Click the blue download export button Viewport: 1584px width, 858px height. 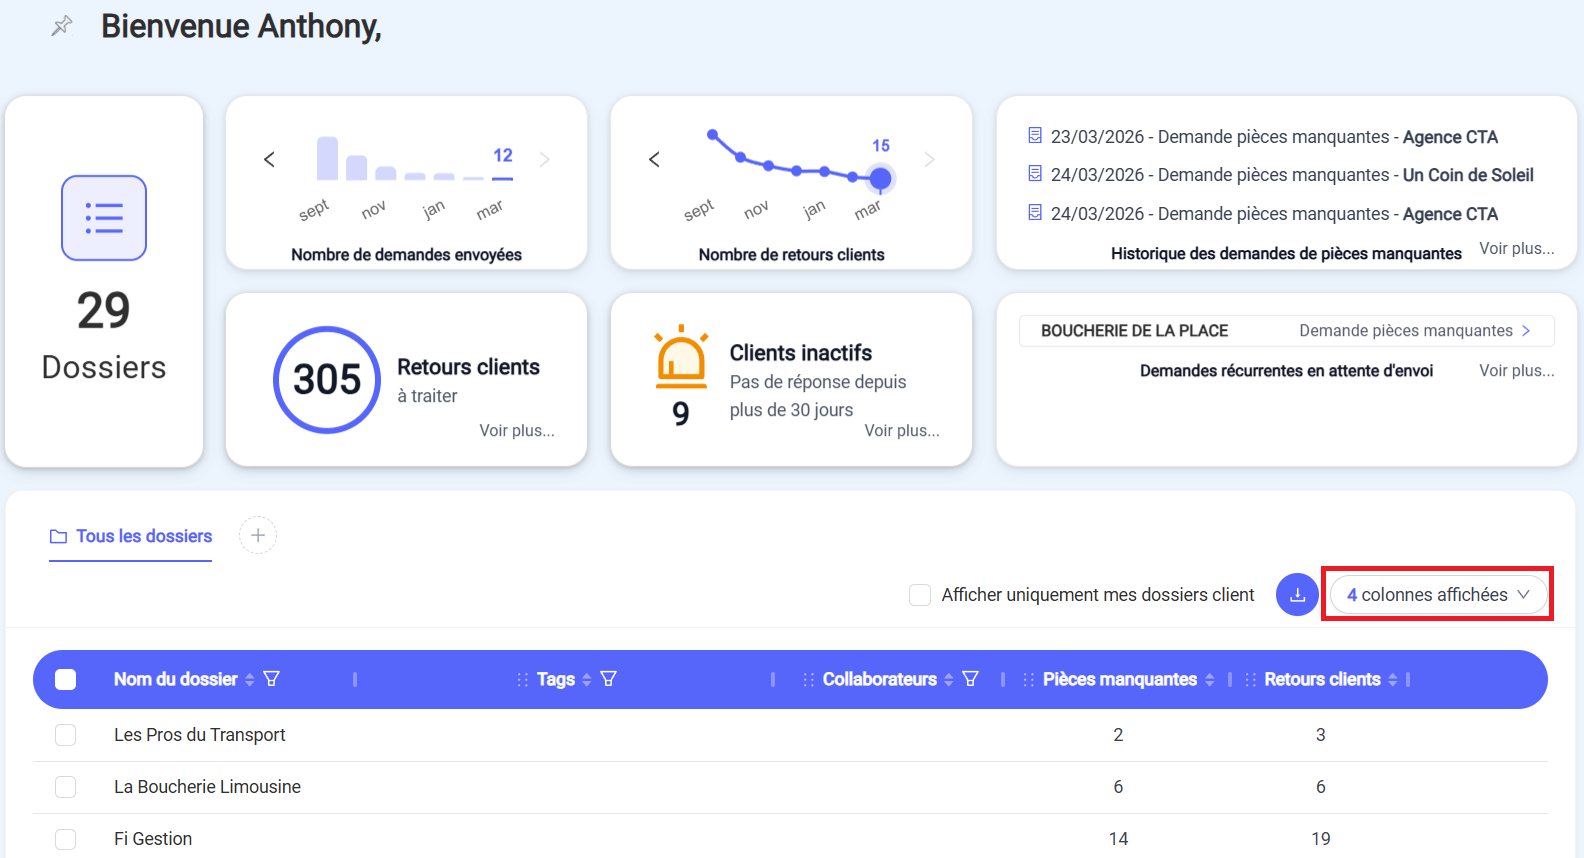click(1297, 595)
